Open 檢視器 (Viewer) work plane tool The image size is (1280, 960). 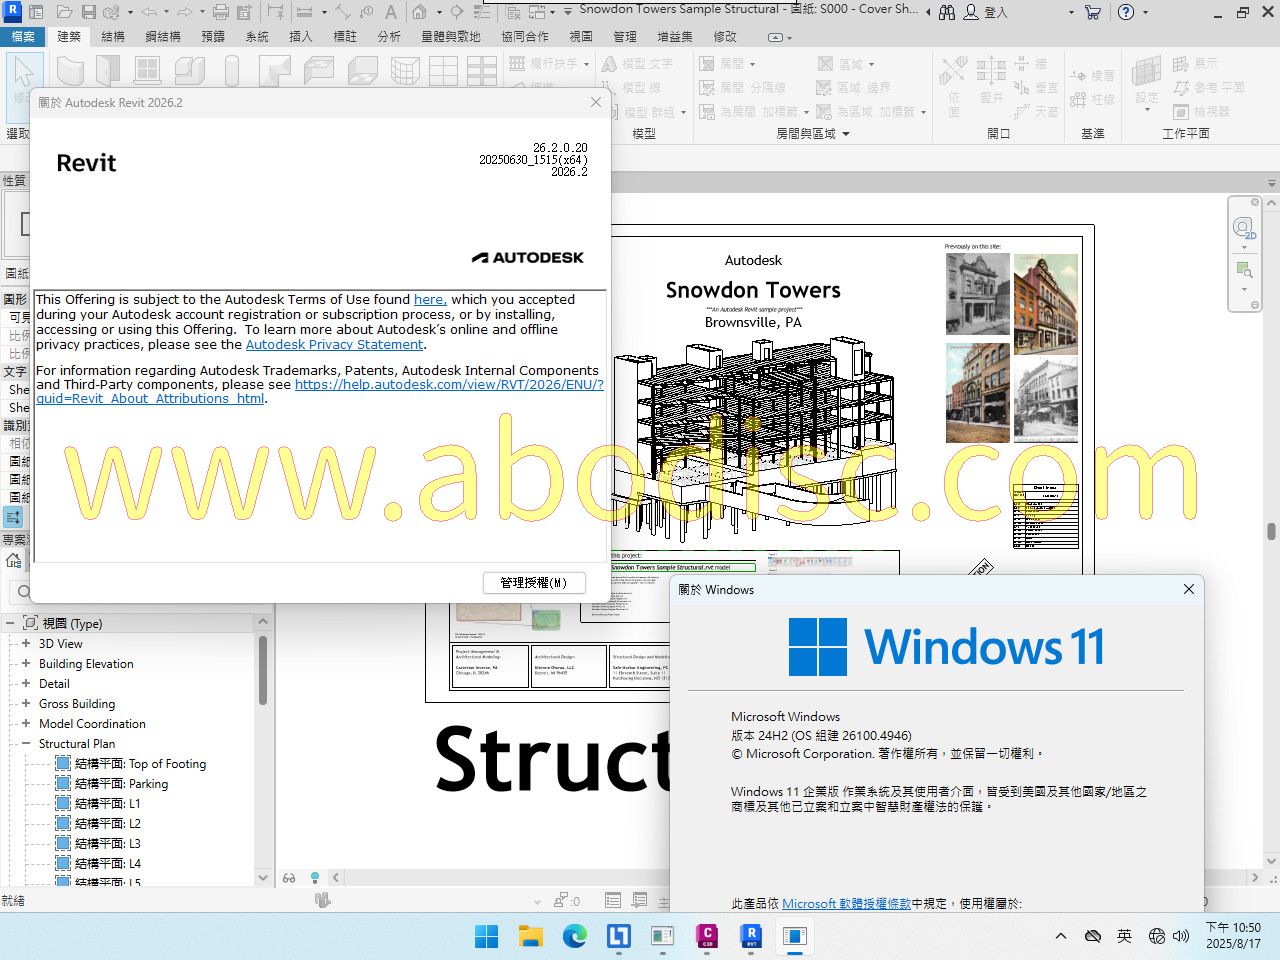(x=1202, y=112)
